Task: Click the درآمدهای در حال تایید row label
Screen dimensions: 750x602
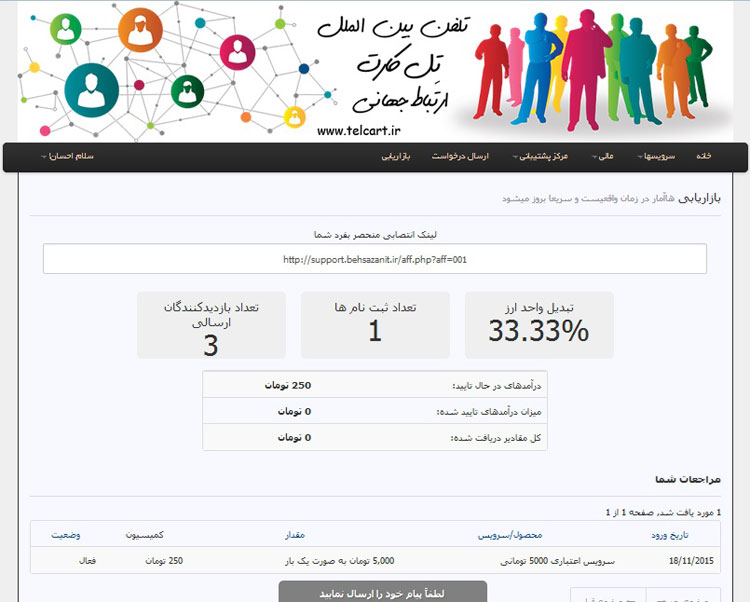Action: (x=496, y=385)
